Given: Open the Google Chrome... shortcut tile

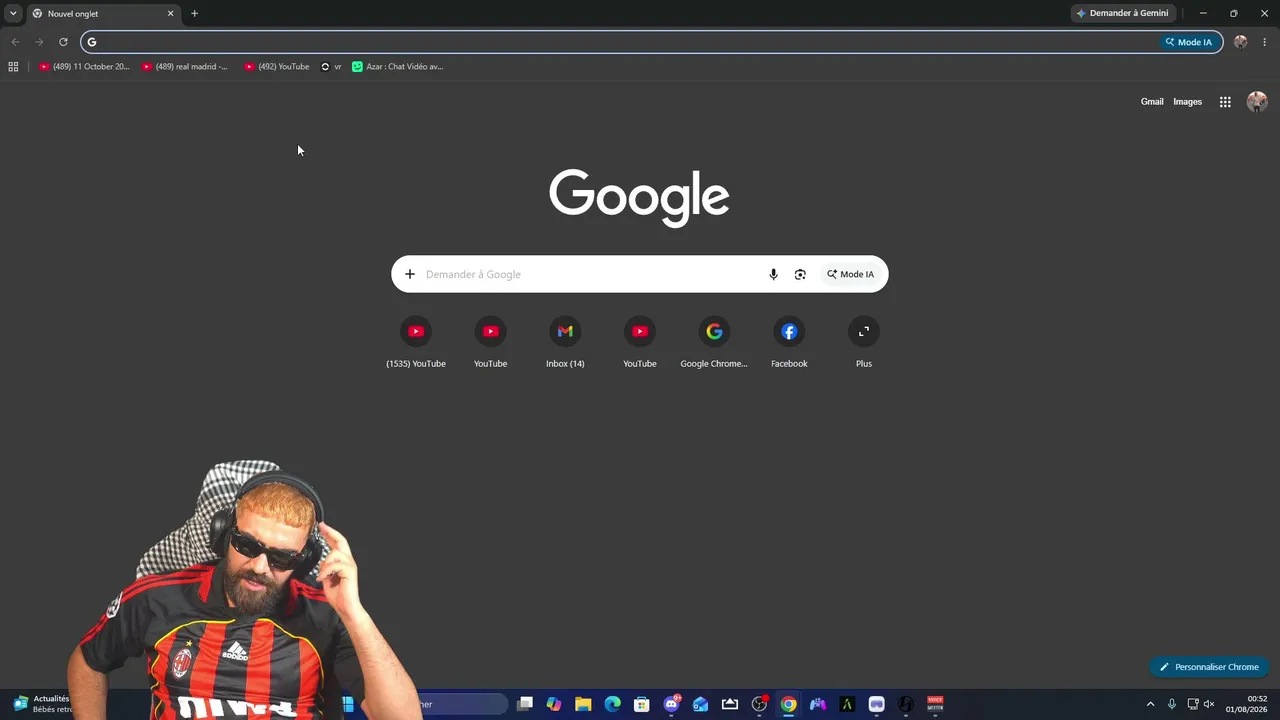Looking at the screenshot, I should pyautogui.click(x=714, y=343).
